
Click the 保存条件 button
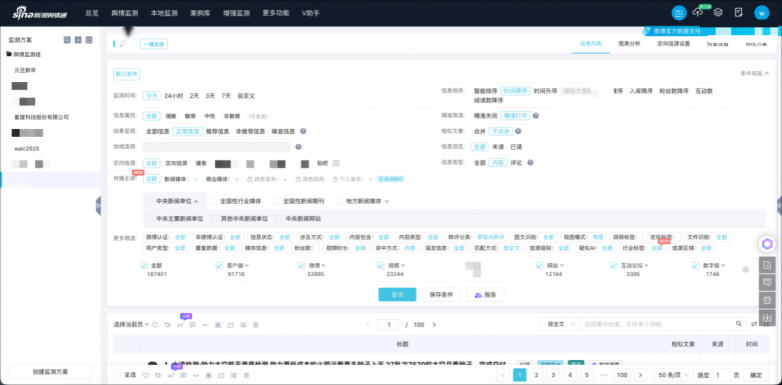[x=441, y=295]
